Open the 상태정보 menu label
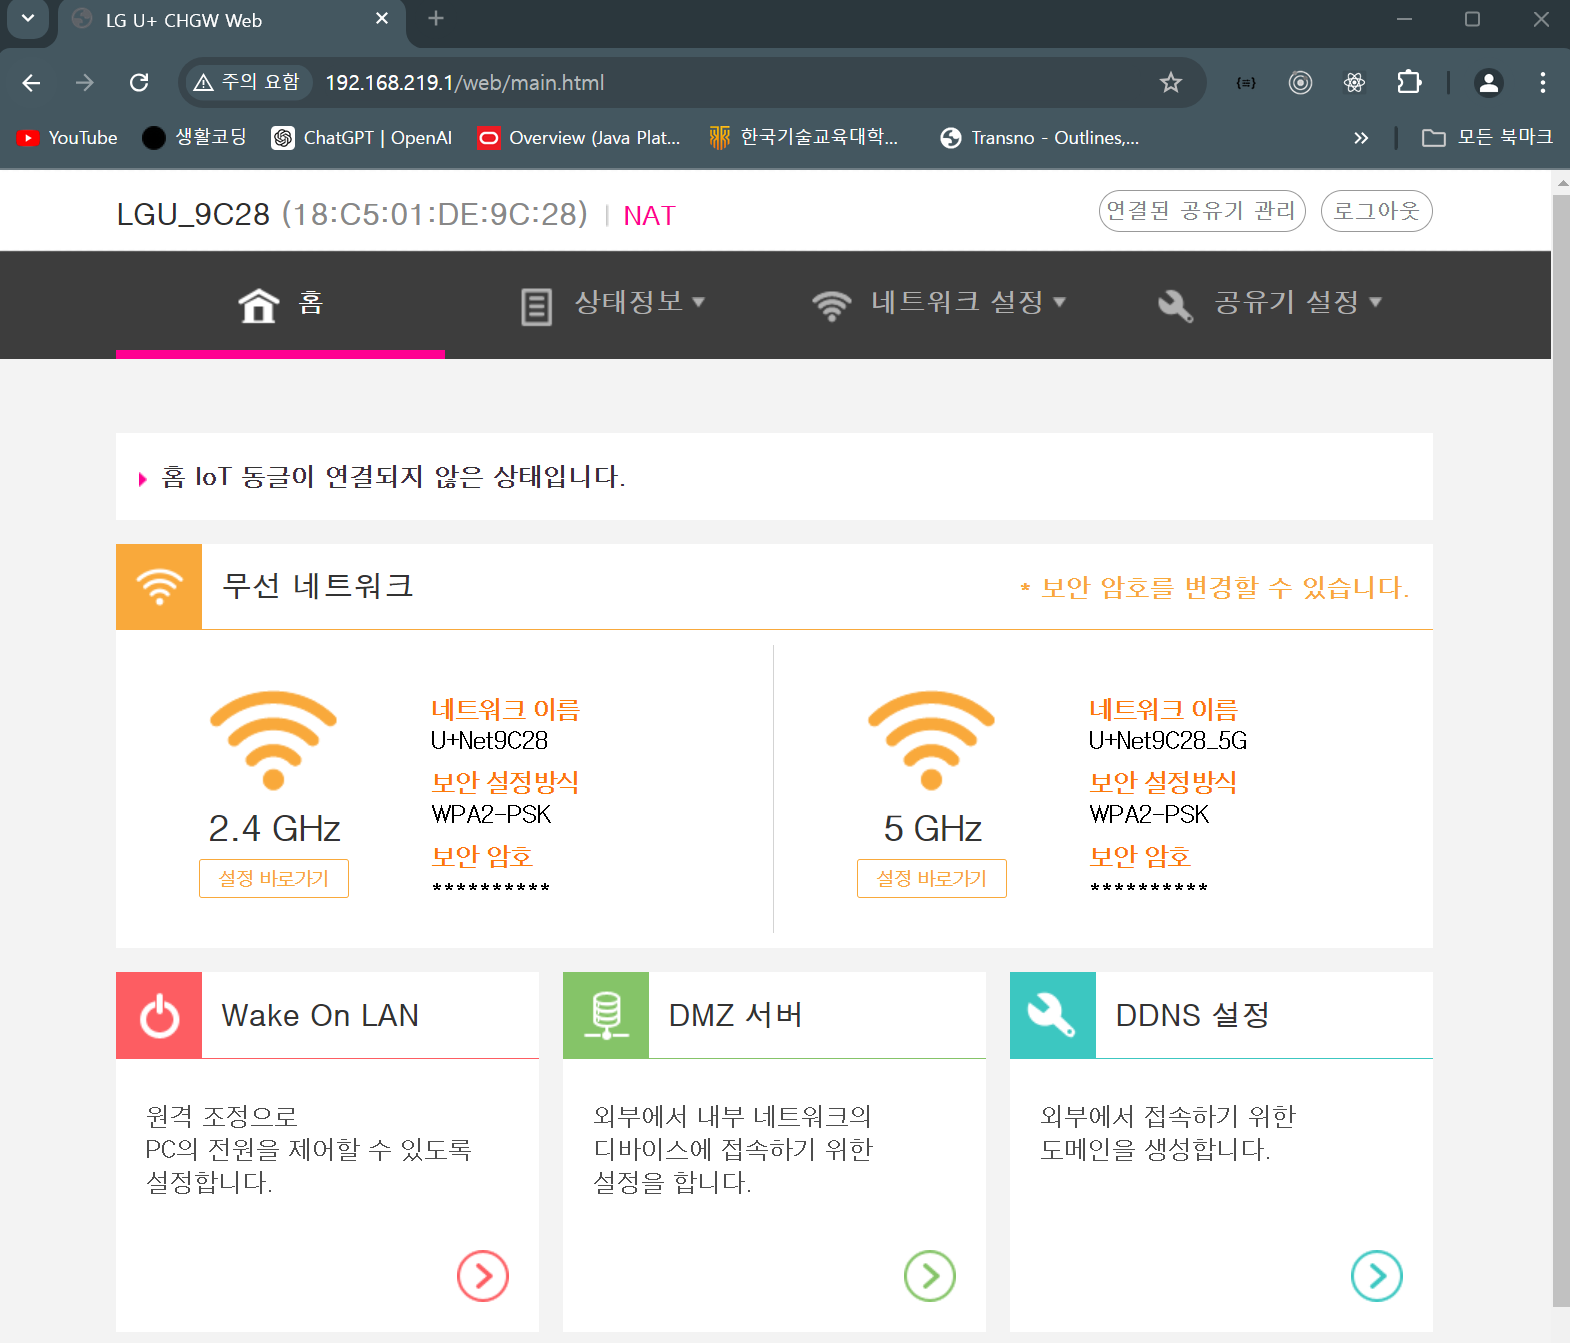The height and width of the screenshot is (1343, 1570). tap(629, 302)
